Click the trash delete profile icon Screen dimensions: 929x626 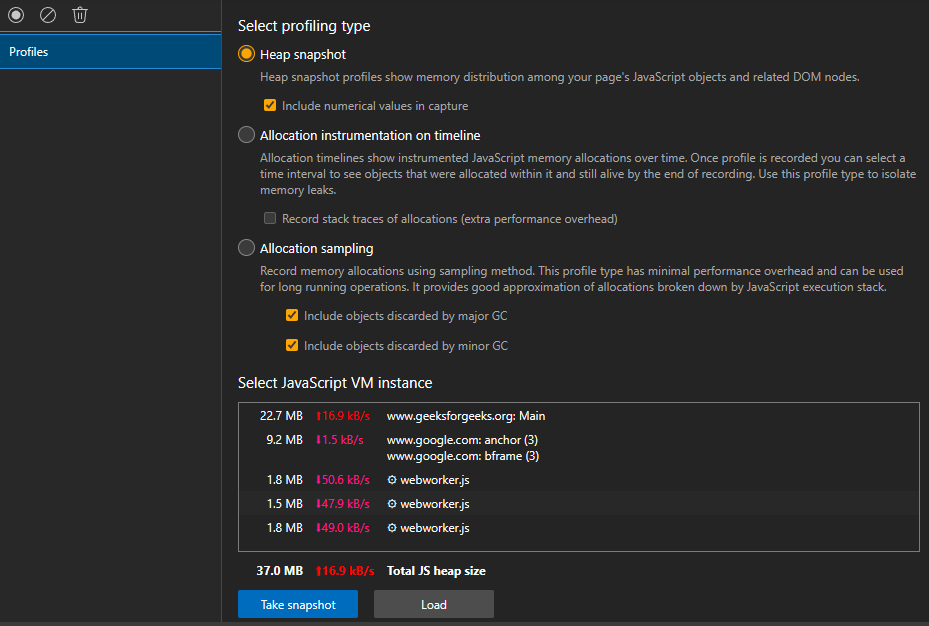tap(80, 15)
